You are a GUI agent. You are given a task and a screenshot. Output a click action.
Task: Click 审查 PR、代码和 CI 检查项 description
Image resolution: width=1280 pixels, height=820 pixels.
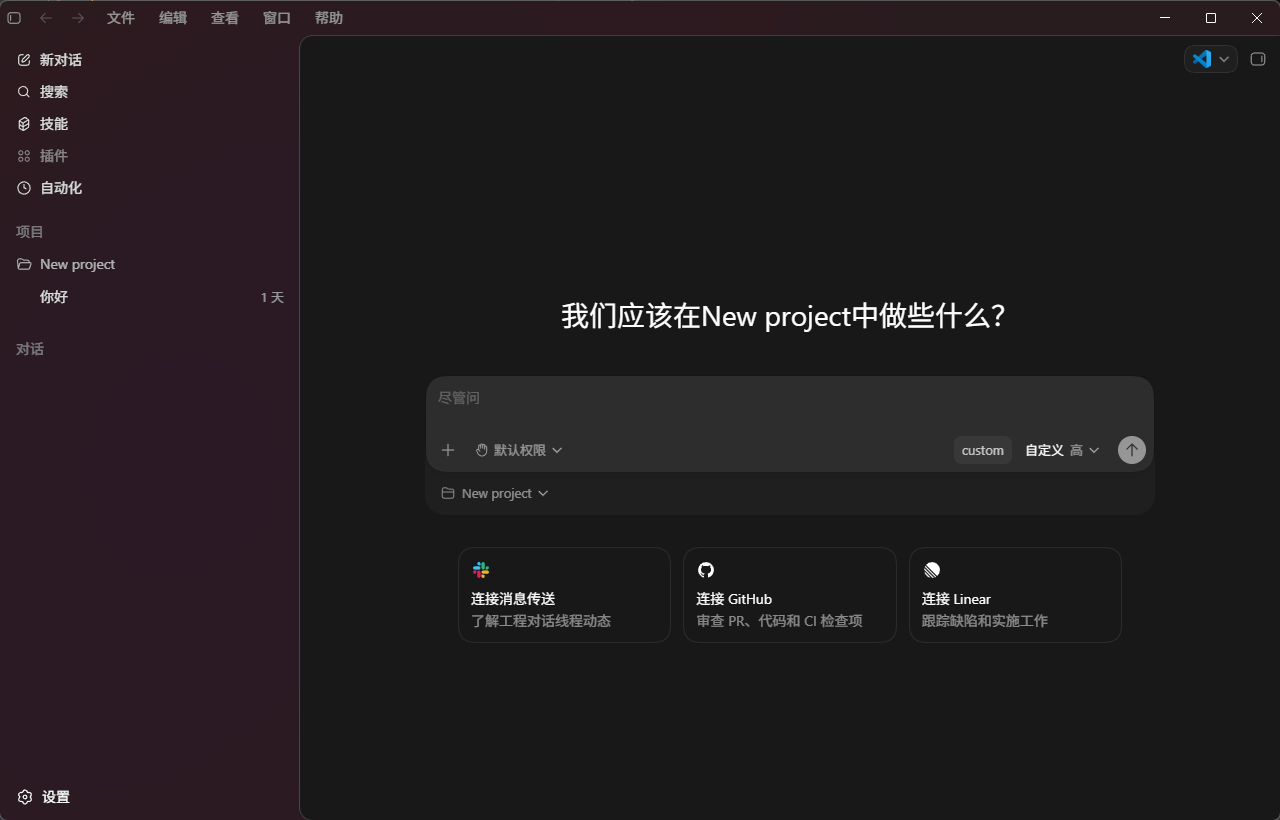[x=779, y=621]
